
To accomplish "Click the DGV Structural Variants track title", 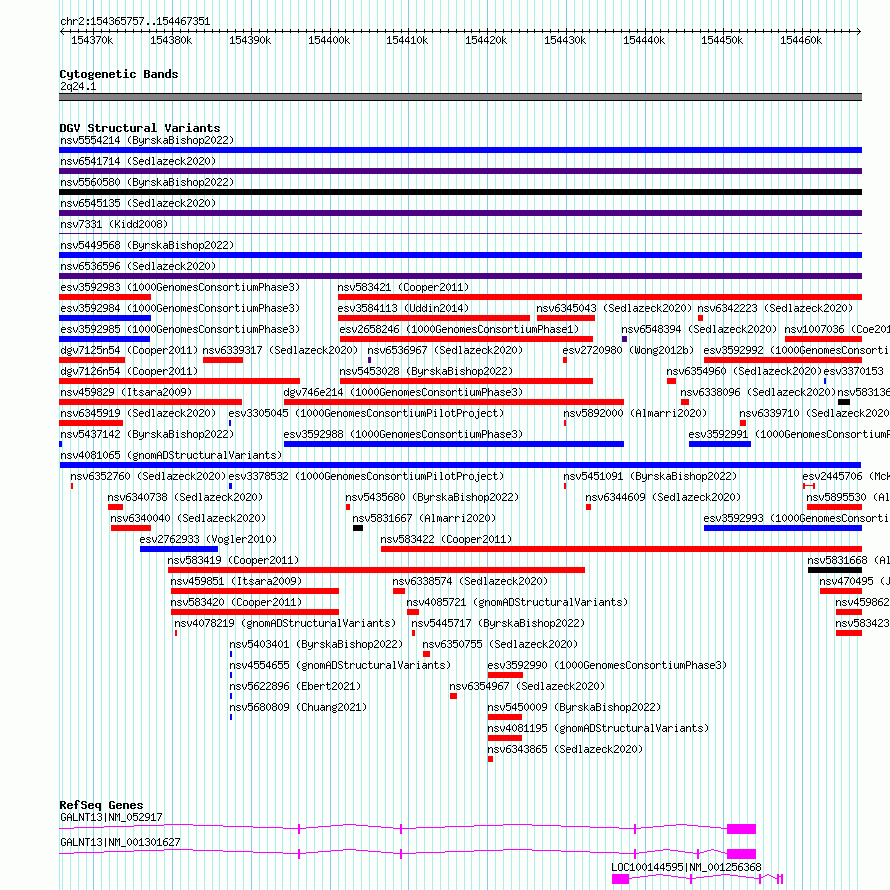I will point(140,128).
